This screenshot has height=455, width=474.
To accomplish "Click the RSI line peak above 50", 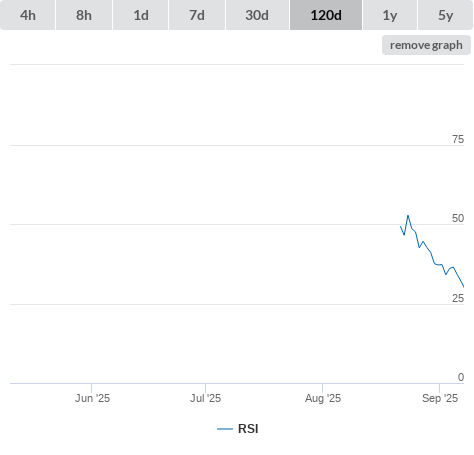I will pyautogui.click(x=408, y=216).
